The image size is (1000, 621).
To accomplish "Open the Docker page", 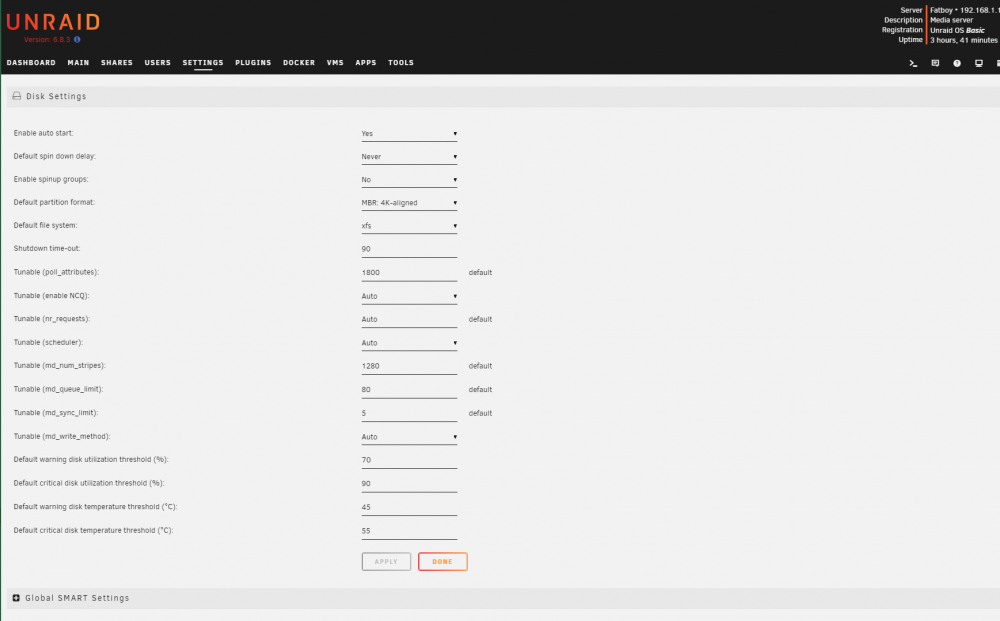I will pos(299,62).
